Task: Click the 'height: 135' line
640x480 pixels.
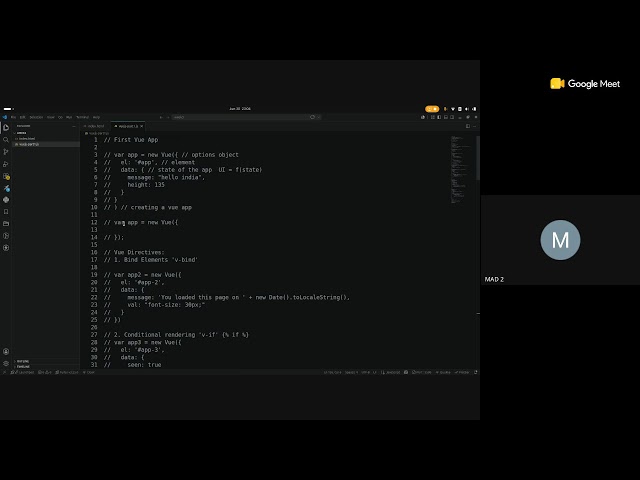Action: coord(146,184)
